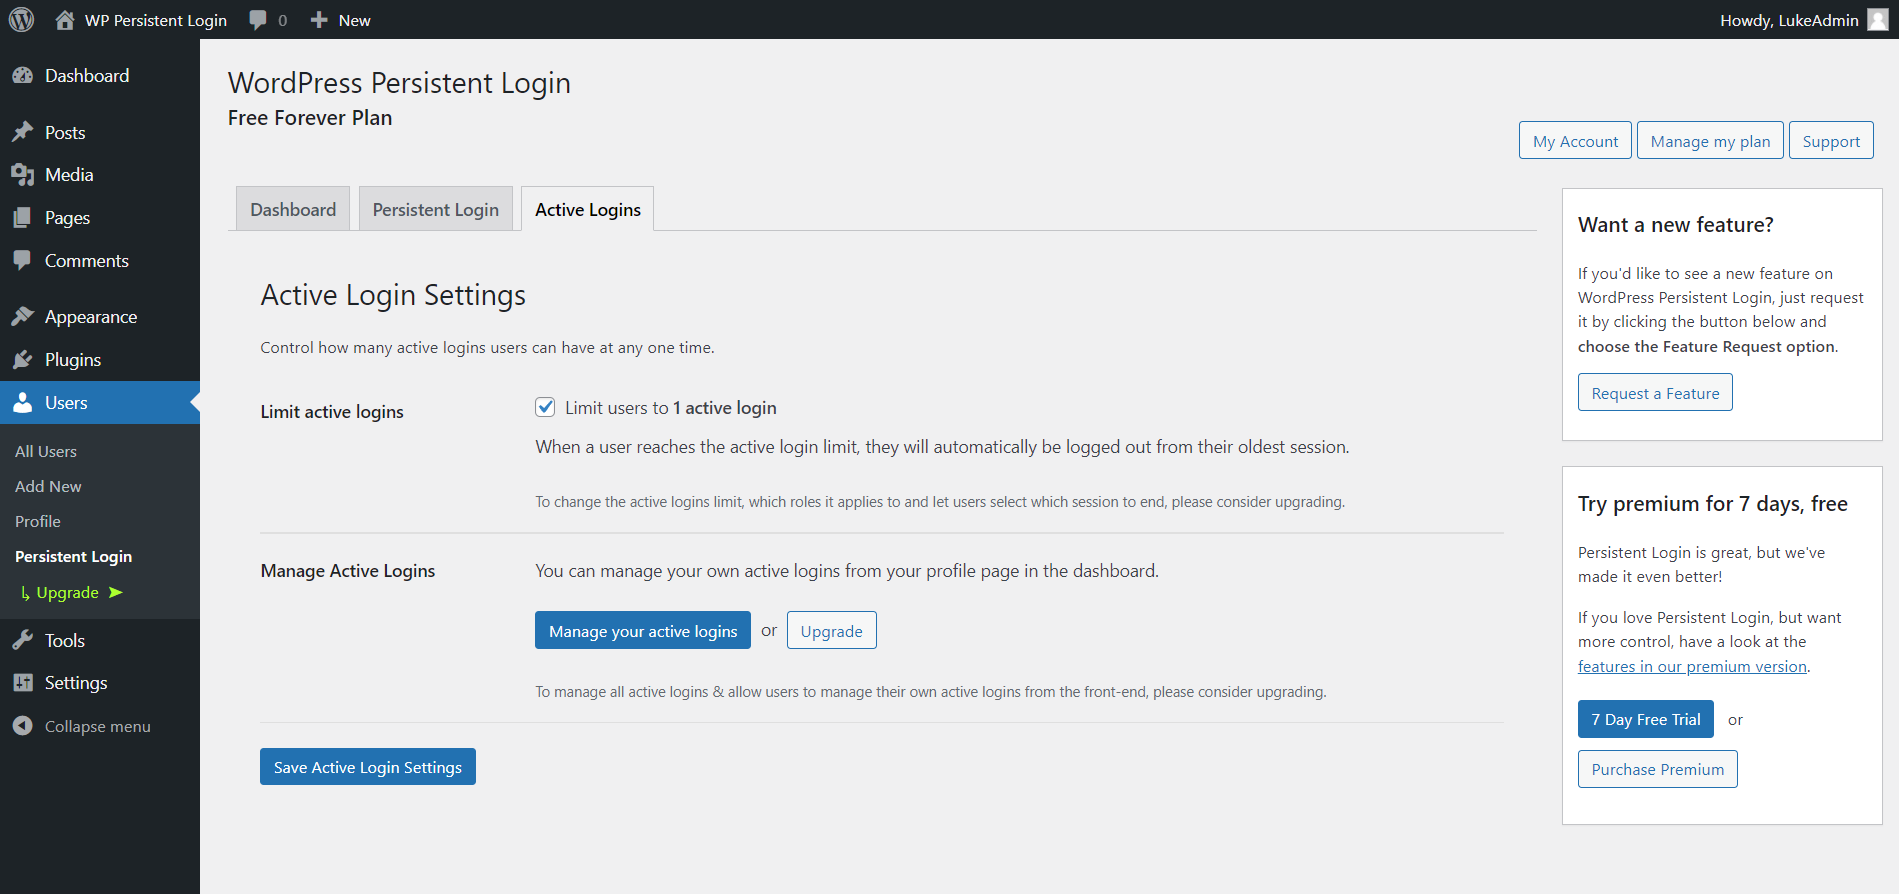Screen dimensions: 1899x894
Task: Switch to the Dashboard plugin tab
Action: [293, 209]
